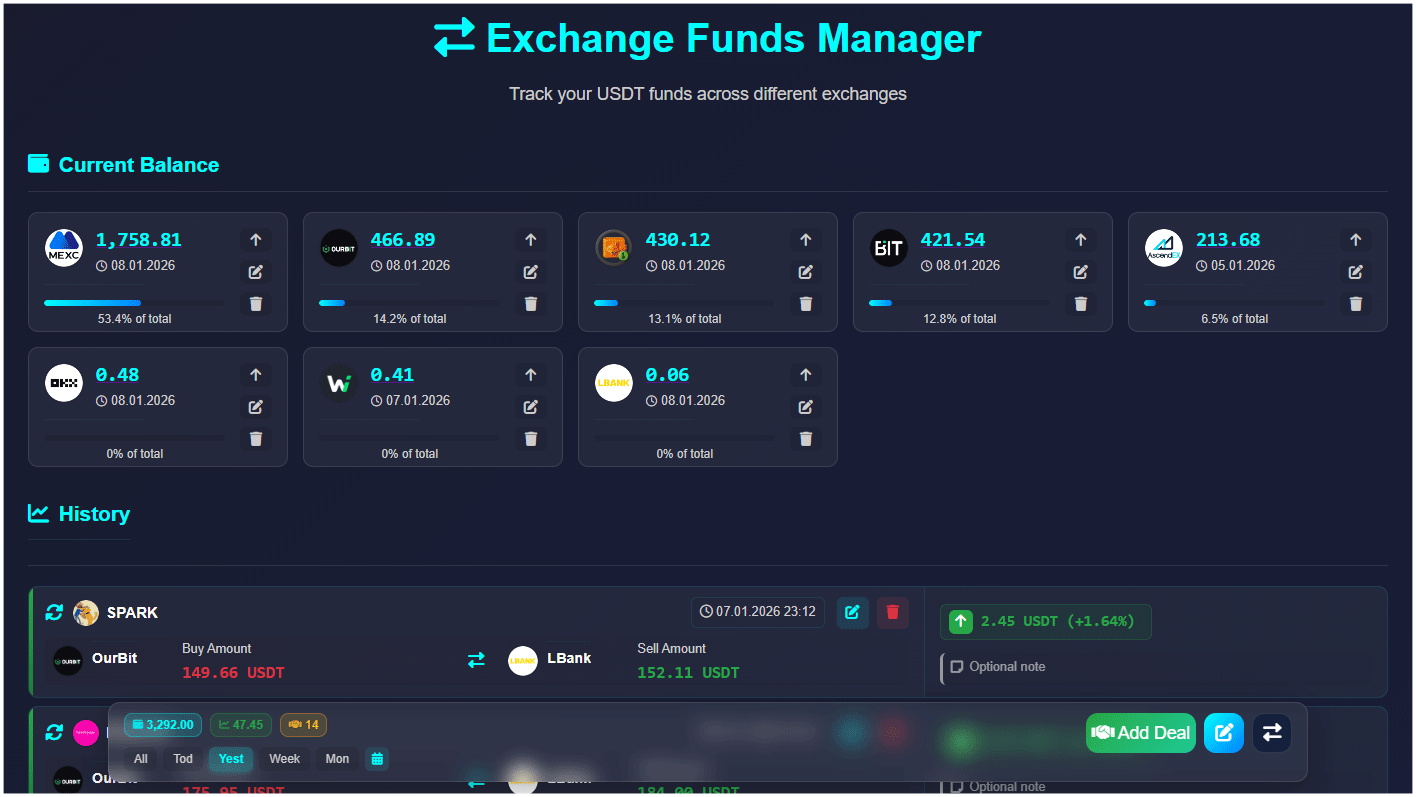
Task: Open the calendar date filter icon
Action: [377, 759]
